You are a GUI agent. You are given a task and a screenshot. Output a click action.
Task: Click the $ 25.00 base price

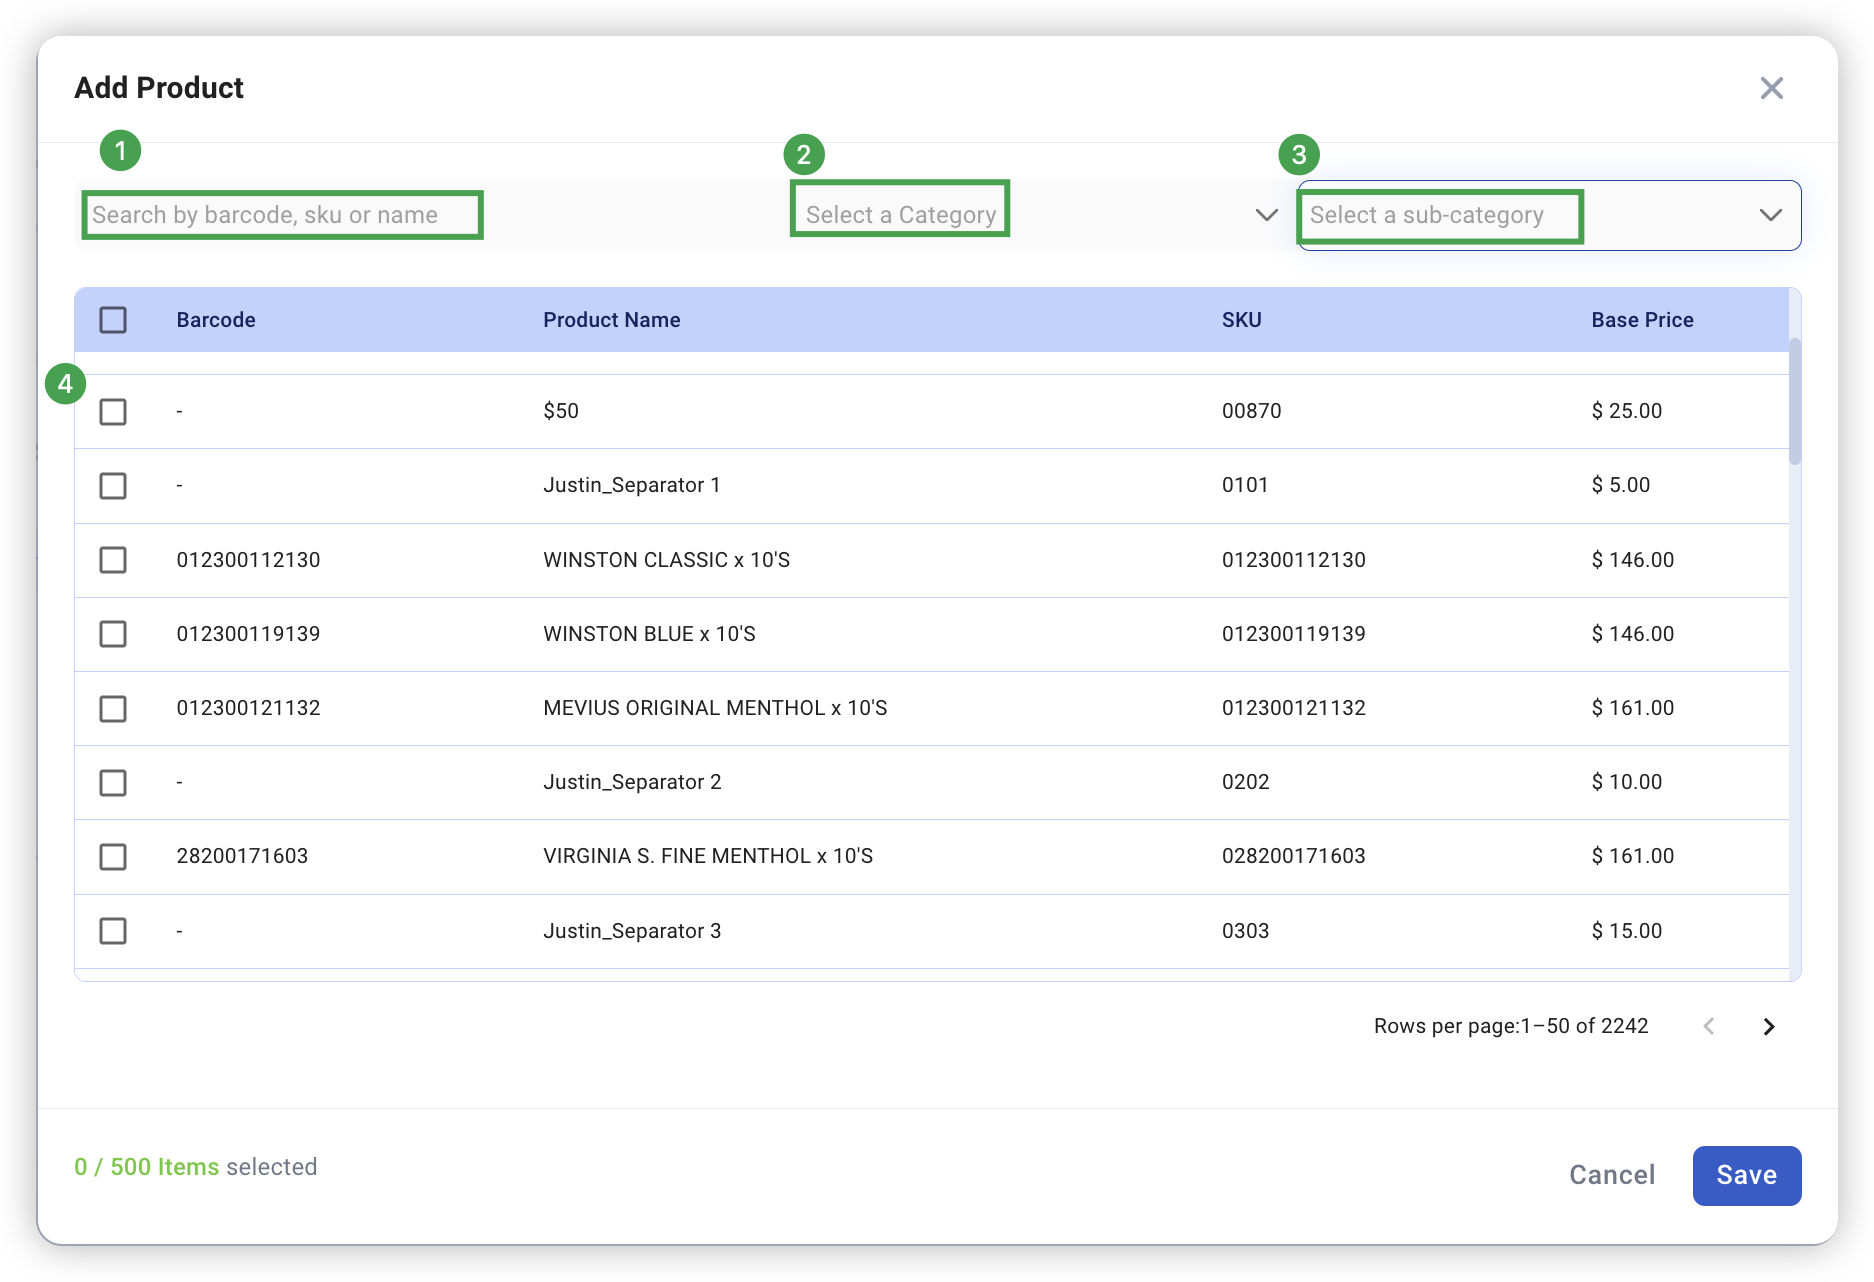[1626, 411]
